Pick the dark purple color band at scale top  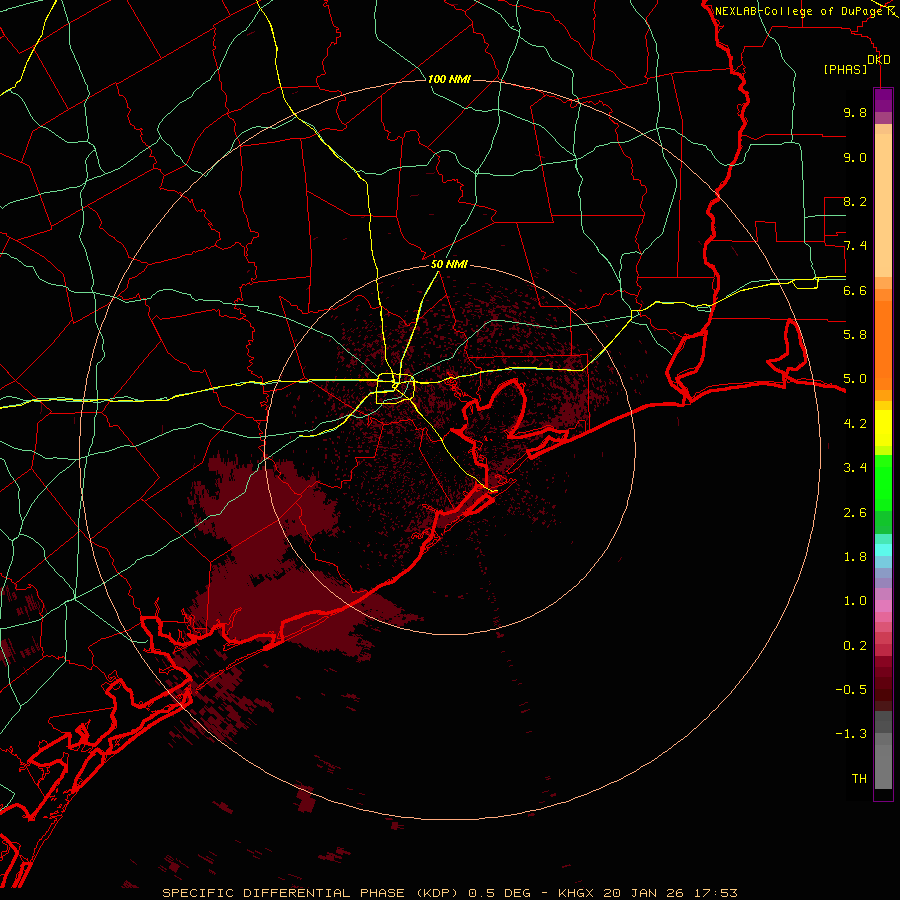click(883, 100)
